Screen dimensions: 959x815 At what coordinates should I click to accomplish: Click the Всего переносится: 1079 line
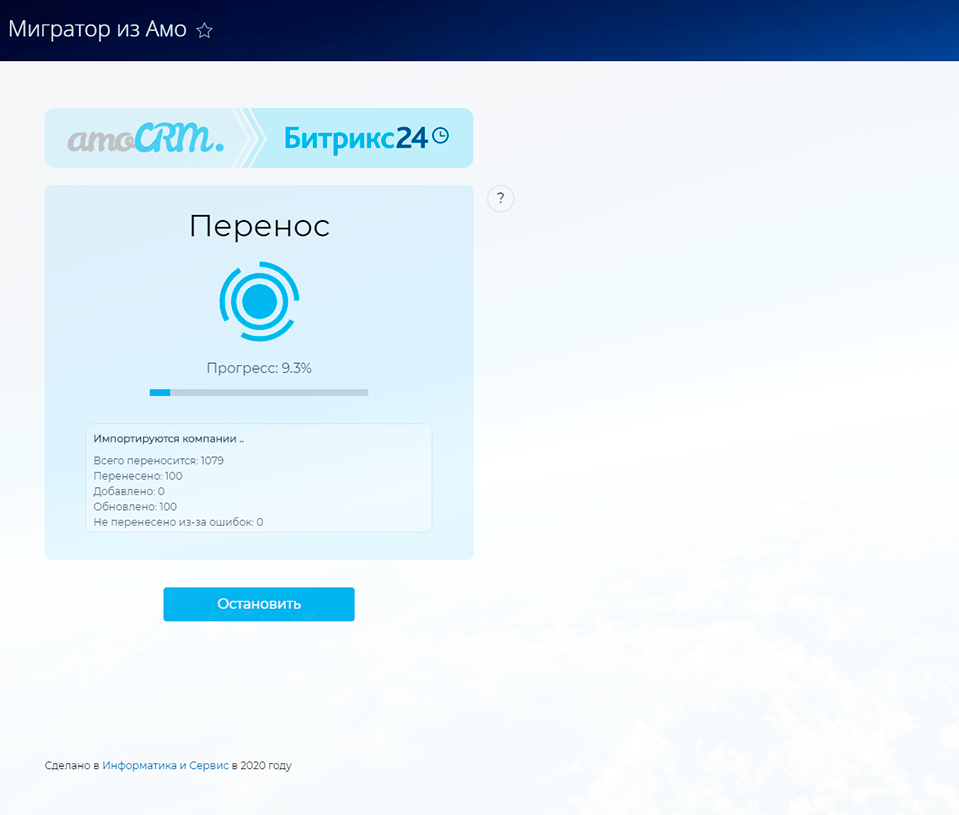pos(158,461)
